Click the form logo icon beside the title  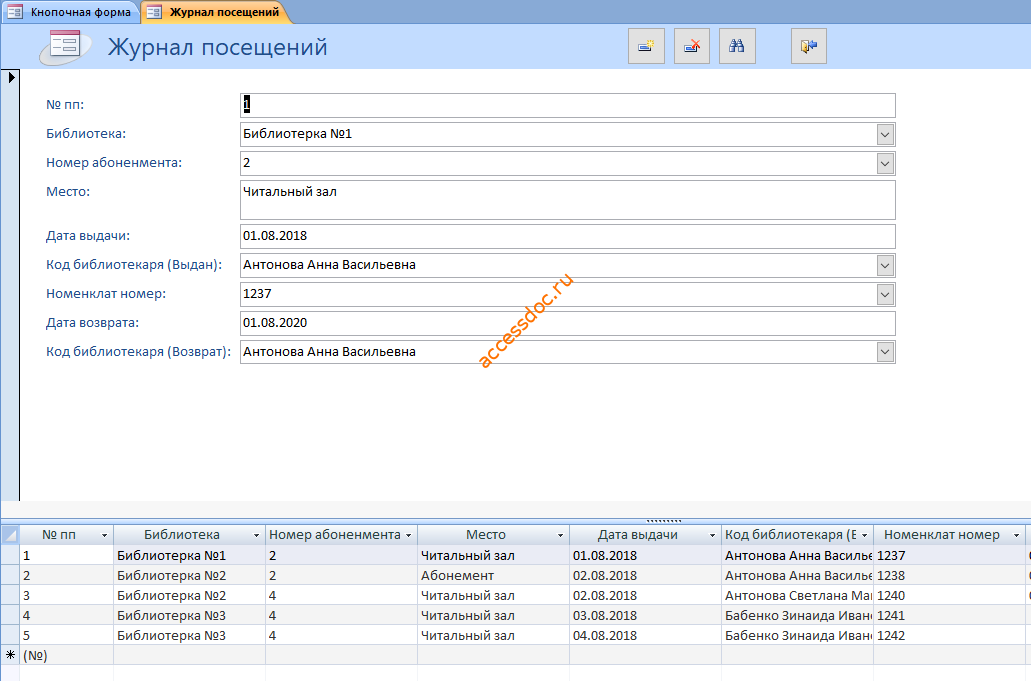[64, 47]
